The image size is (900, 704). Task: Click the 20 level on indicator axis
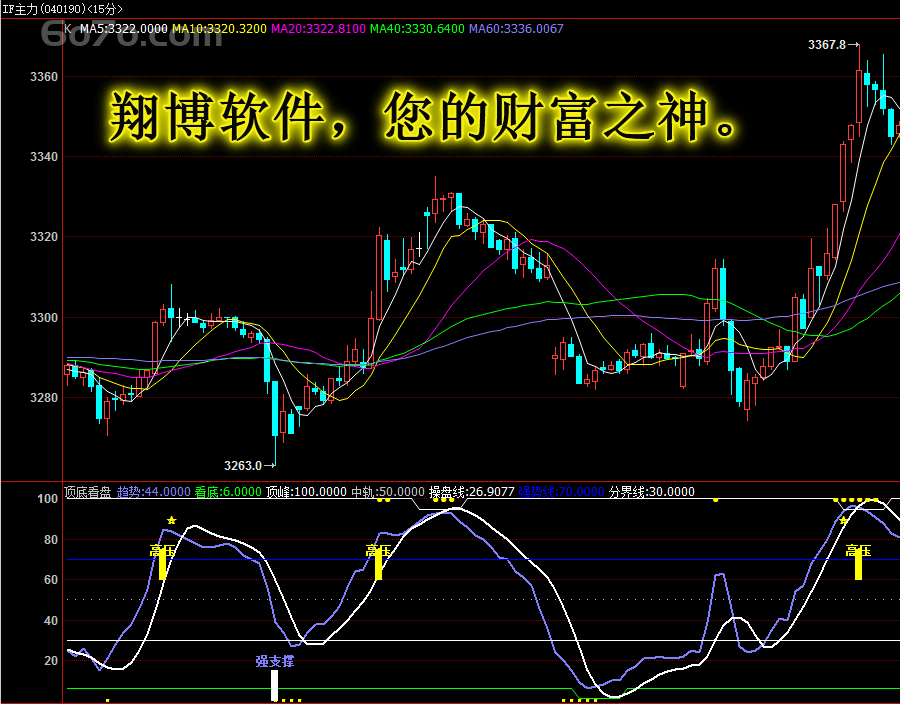(x=51, y=660)
